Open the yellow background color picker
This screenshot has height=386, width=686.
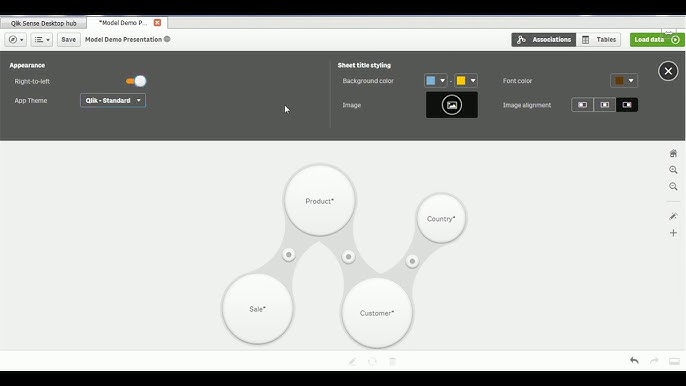pos(466,81)
